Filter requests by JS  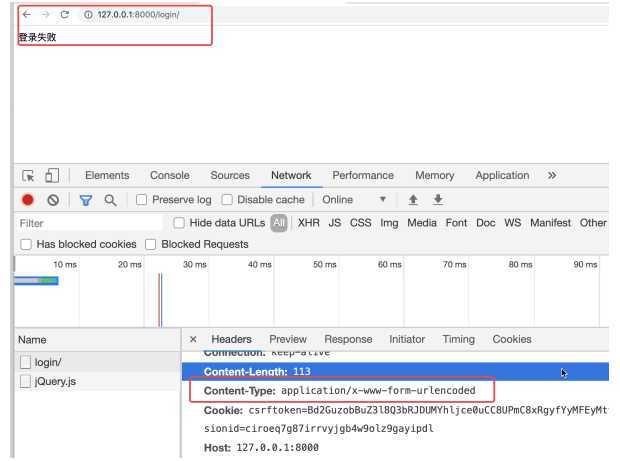335,223
